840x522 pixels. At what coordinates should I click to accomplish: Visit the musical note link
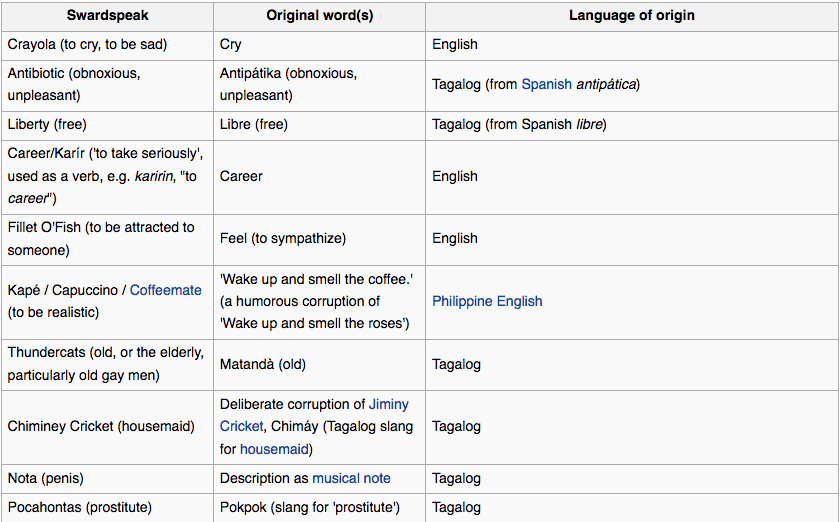pyautogui.click(x=351, y=478)
